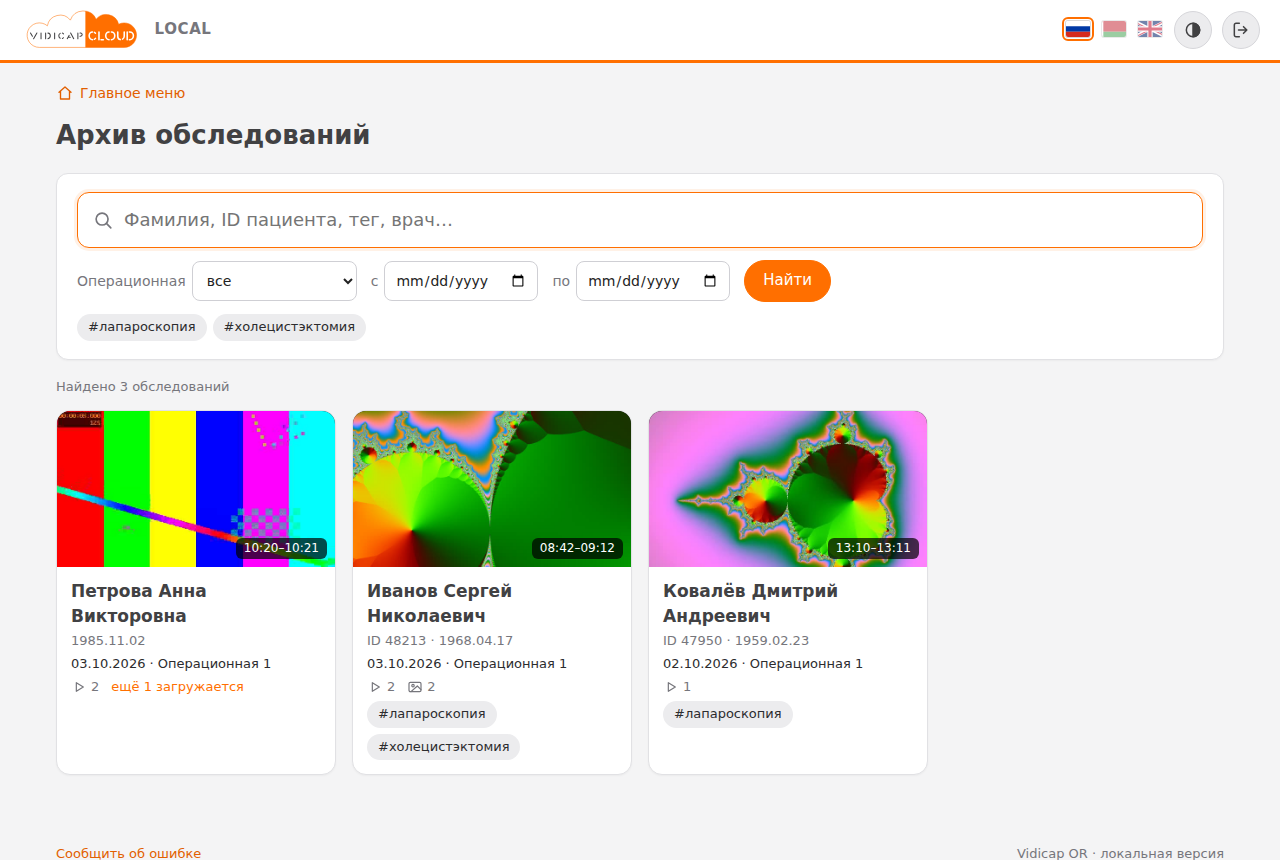Switch language to Belarusian flag
Image resolution: width=1280 pixels, height=860 pixels.
coord(1115,29)
